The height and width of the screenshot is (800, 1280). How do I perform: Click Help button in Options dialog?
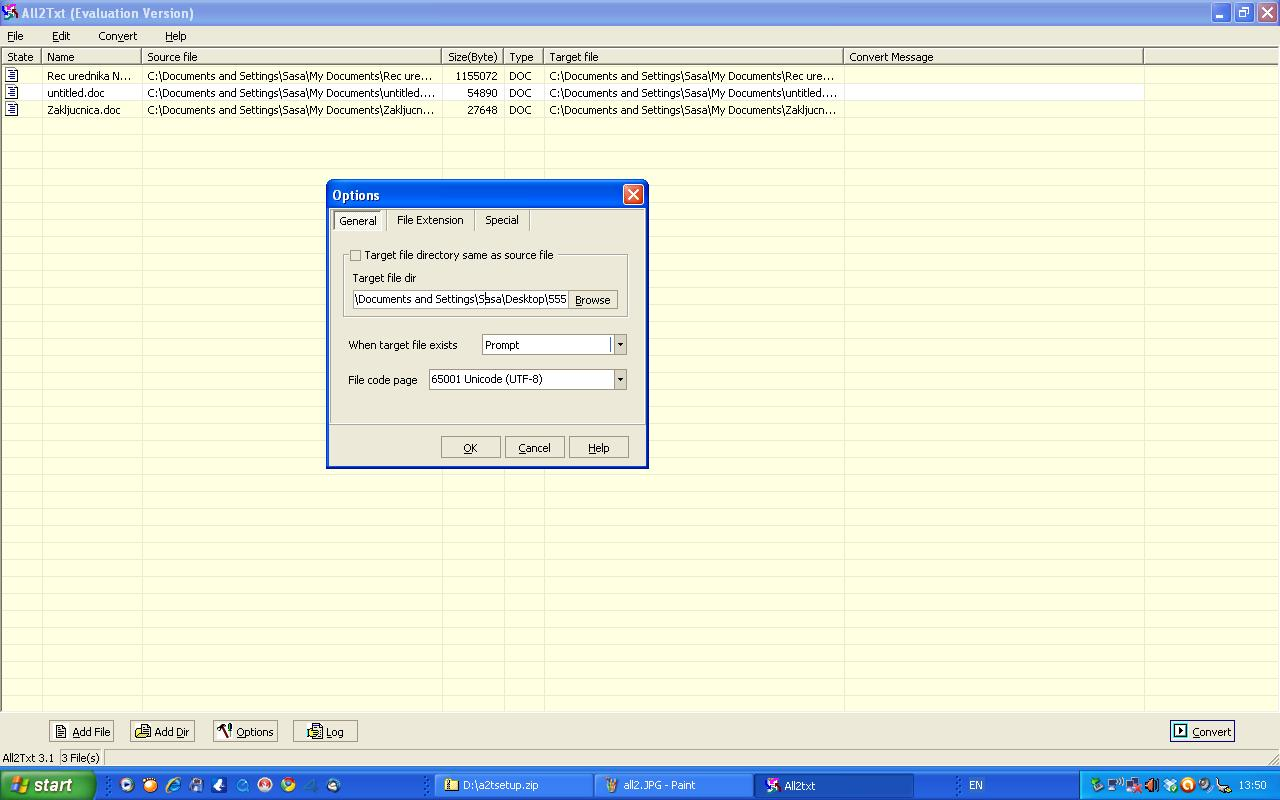pyautogui.click(x=598, y=448)
